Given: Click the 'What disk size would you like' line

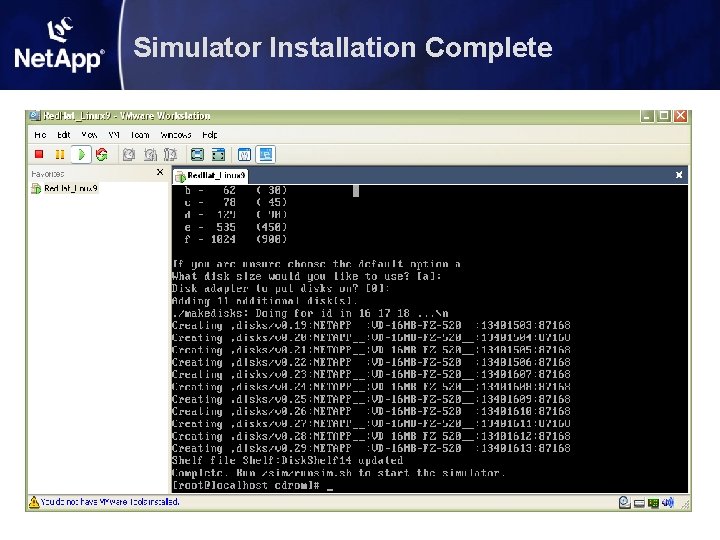Looking at the screenshot, I should tap(307, 276).
